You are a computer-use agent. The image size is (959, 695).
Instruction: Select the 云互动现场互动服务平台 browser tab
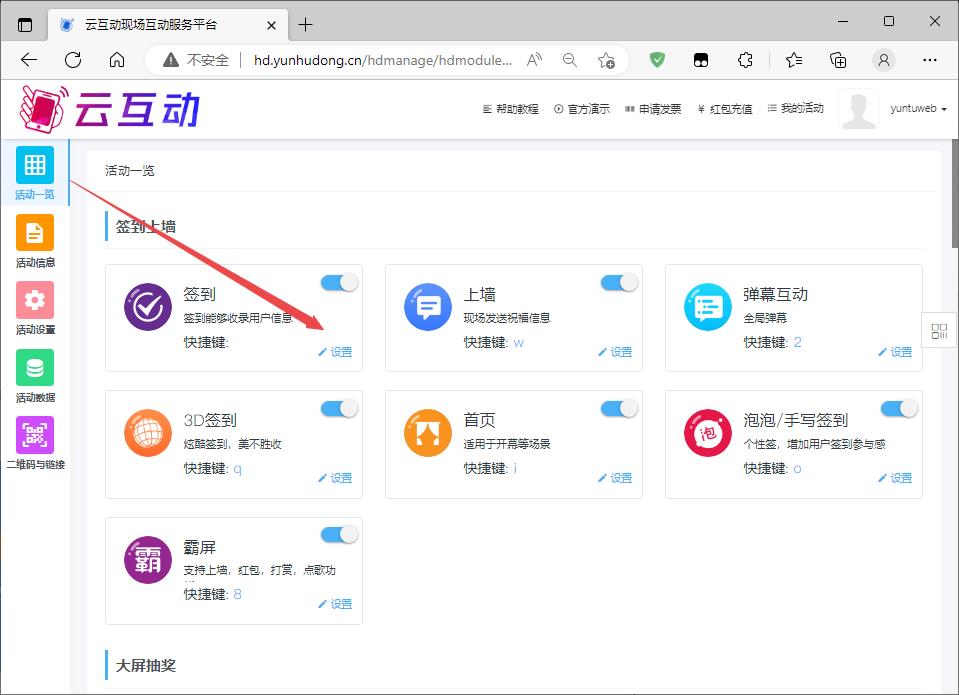click(x=168, y=25)
